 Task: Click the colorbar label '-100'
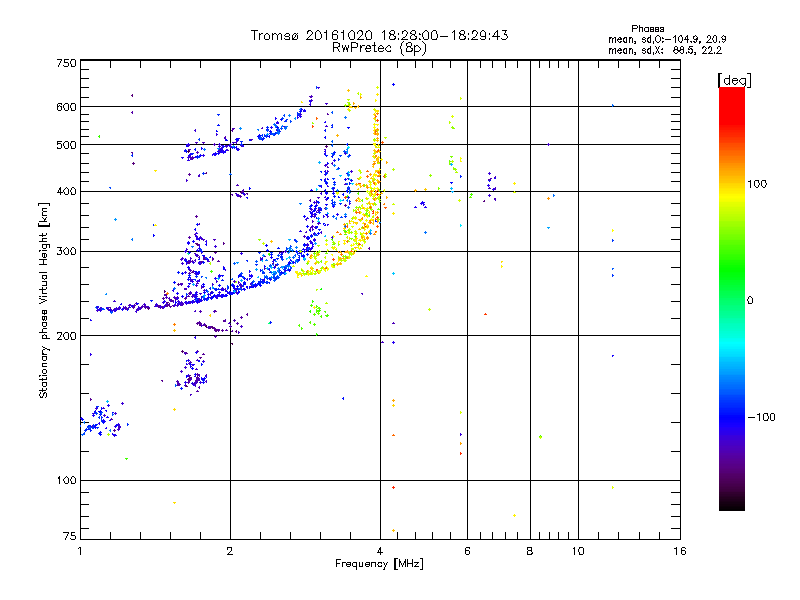pos(762,417)
